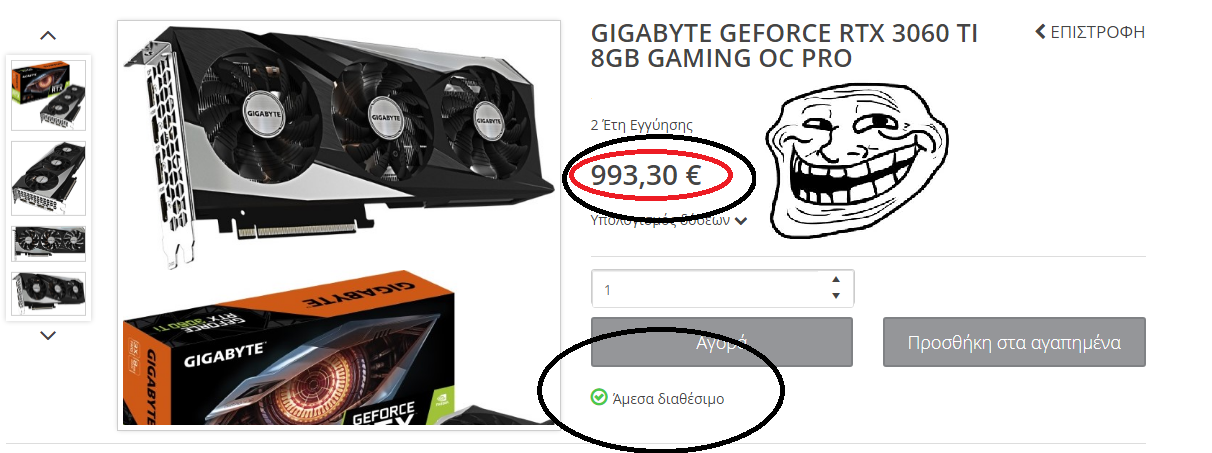Viewport: 1212px width, 453px height.
Task: Select the third thumbnail showing front view
Action: (48, 243)
